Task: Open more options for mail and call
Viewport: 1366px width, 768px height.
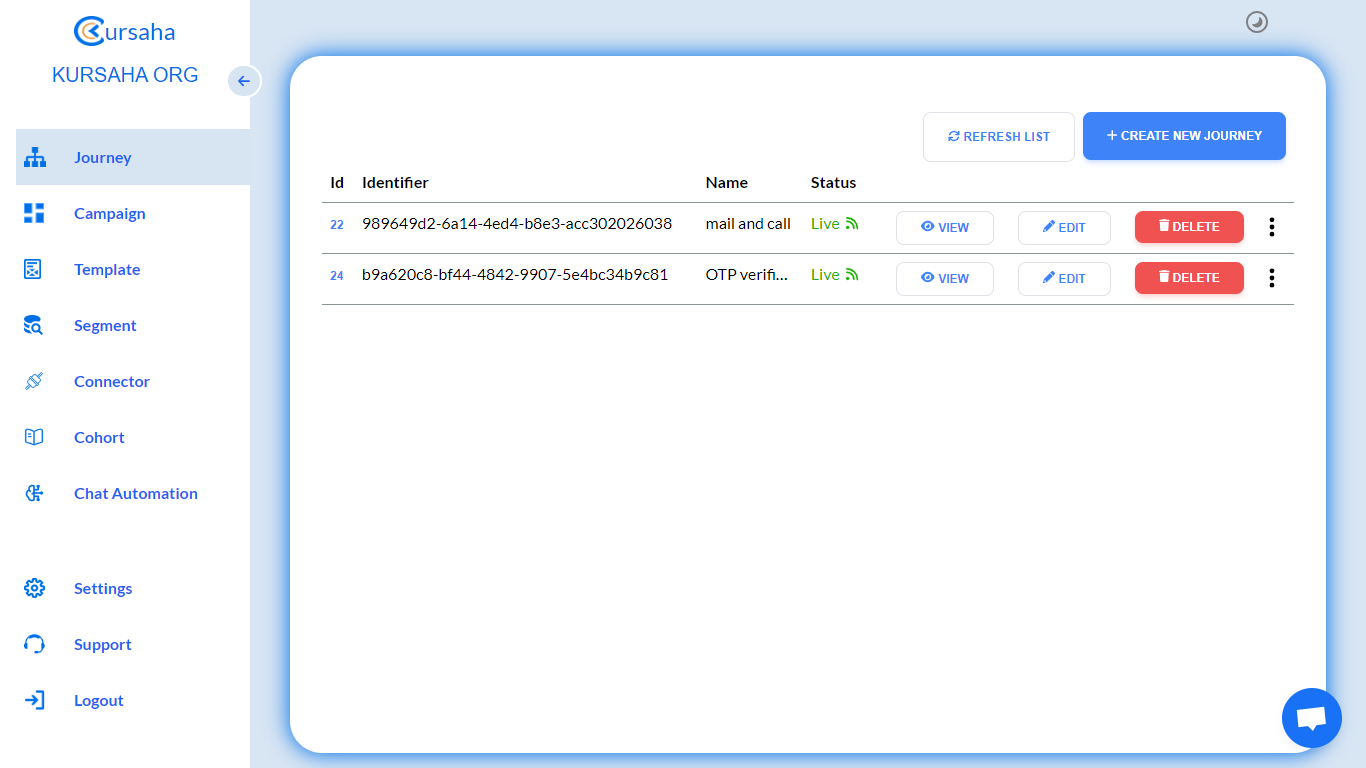Action: click(1272, 227)
